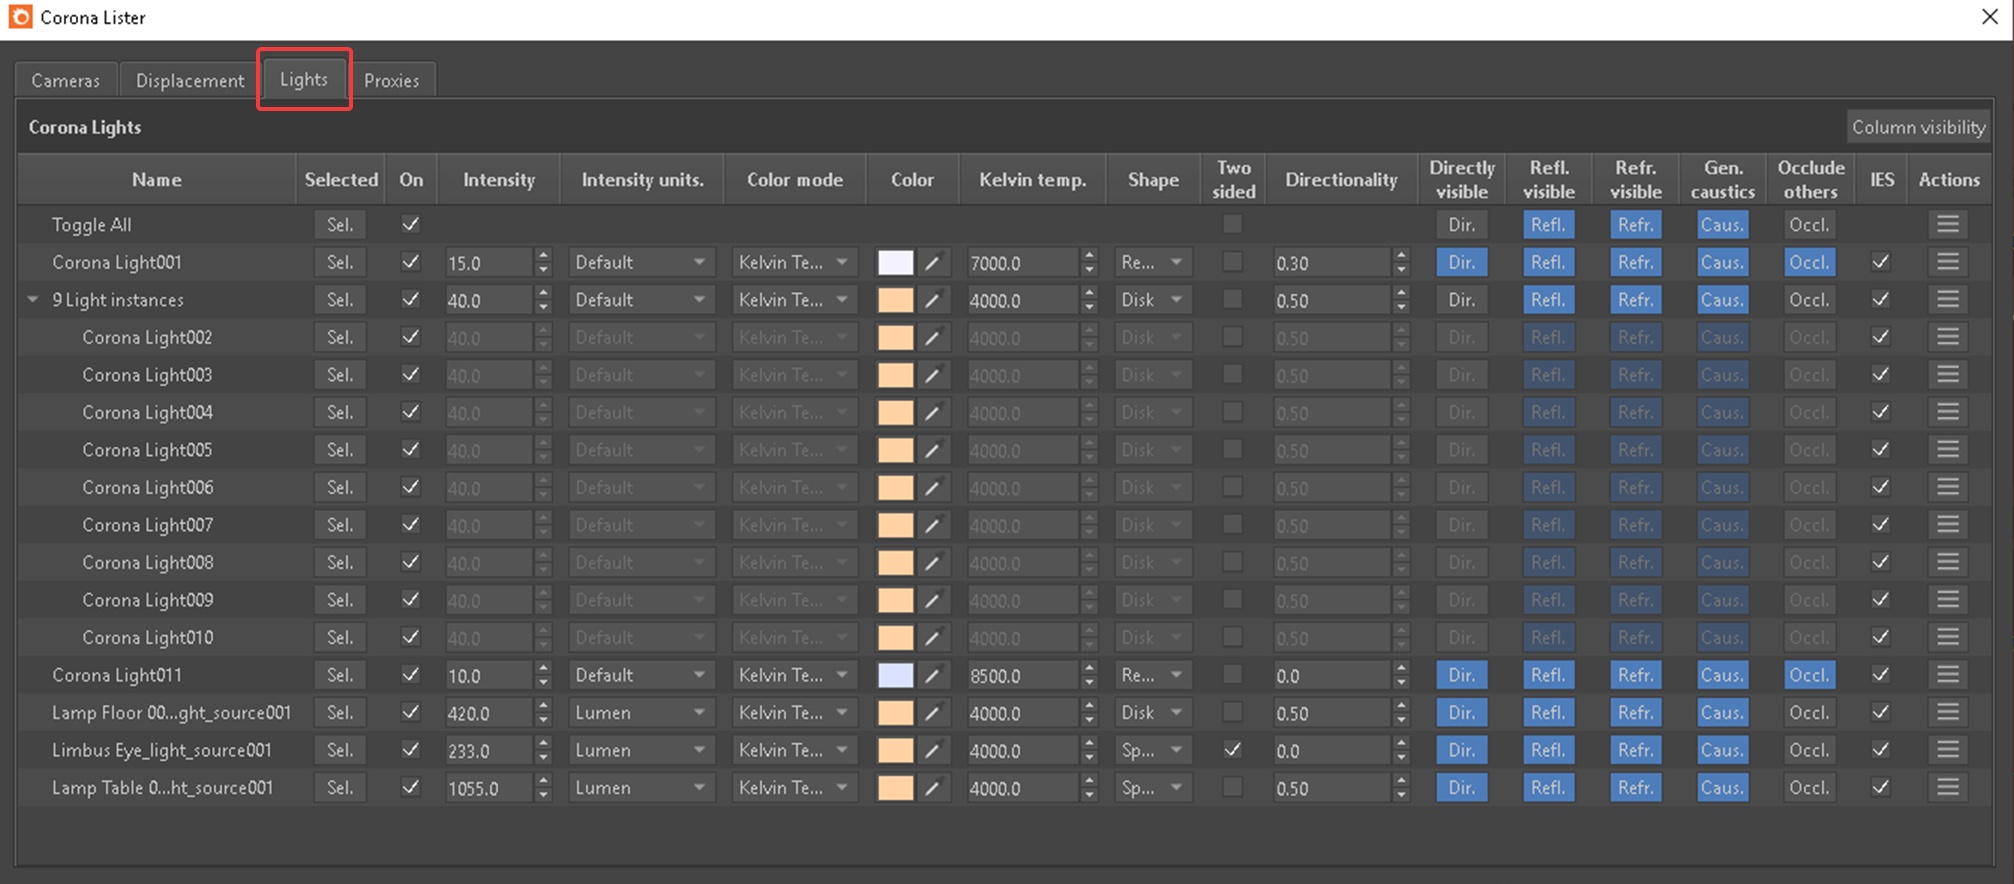Click the Corona Lister app icon in title bar
Screen dimensions: 2014x884
[20, 17]
